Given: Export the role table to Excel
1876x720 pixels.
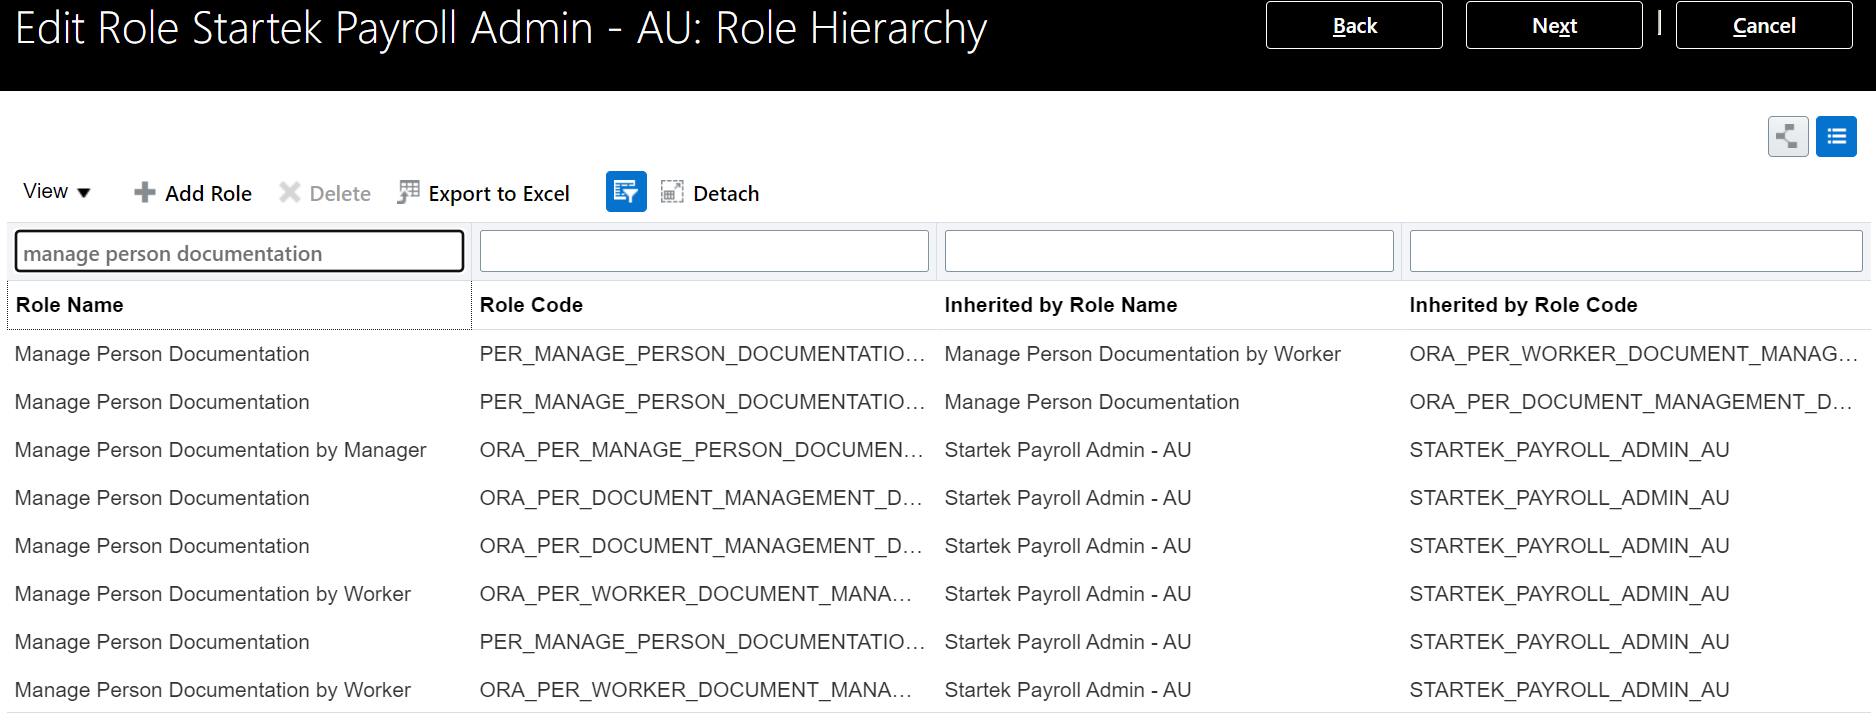Looking at the screenshot, I should 484,193.
